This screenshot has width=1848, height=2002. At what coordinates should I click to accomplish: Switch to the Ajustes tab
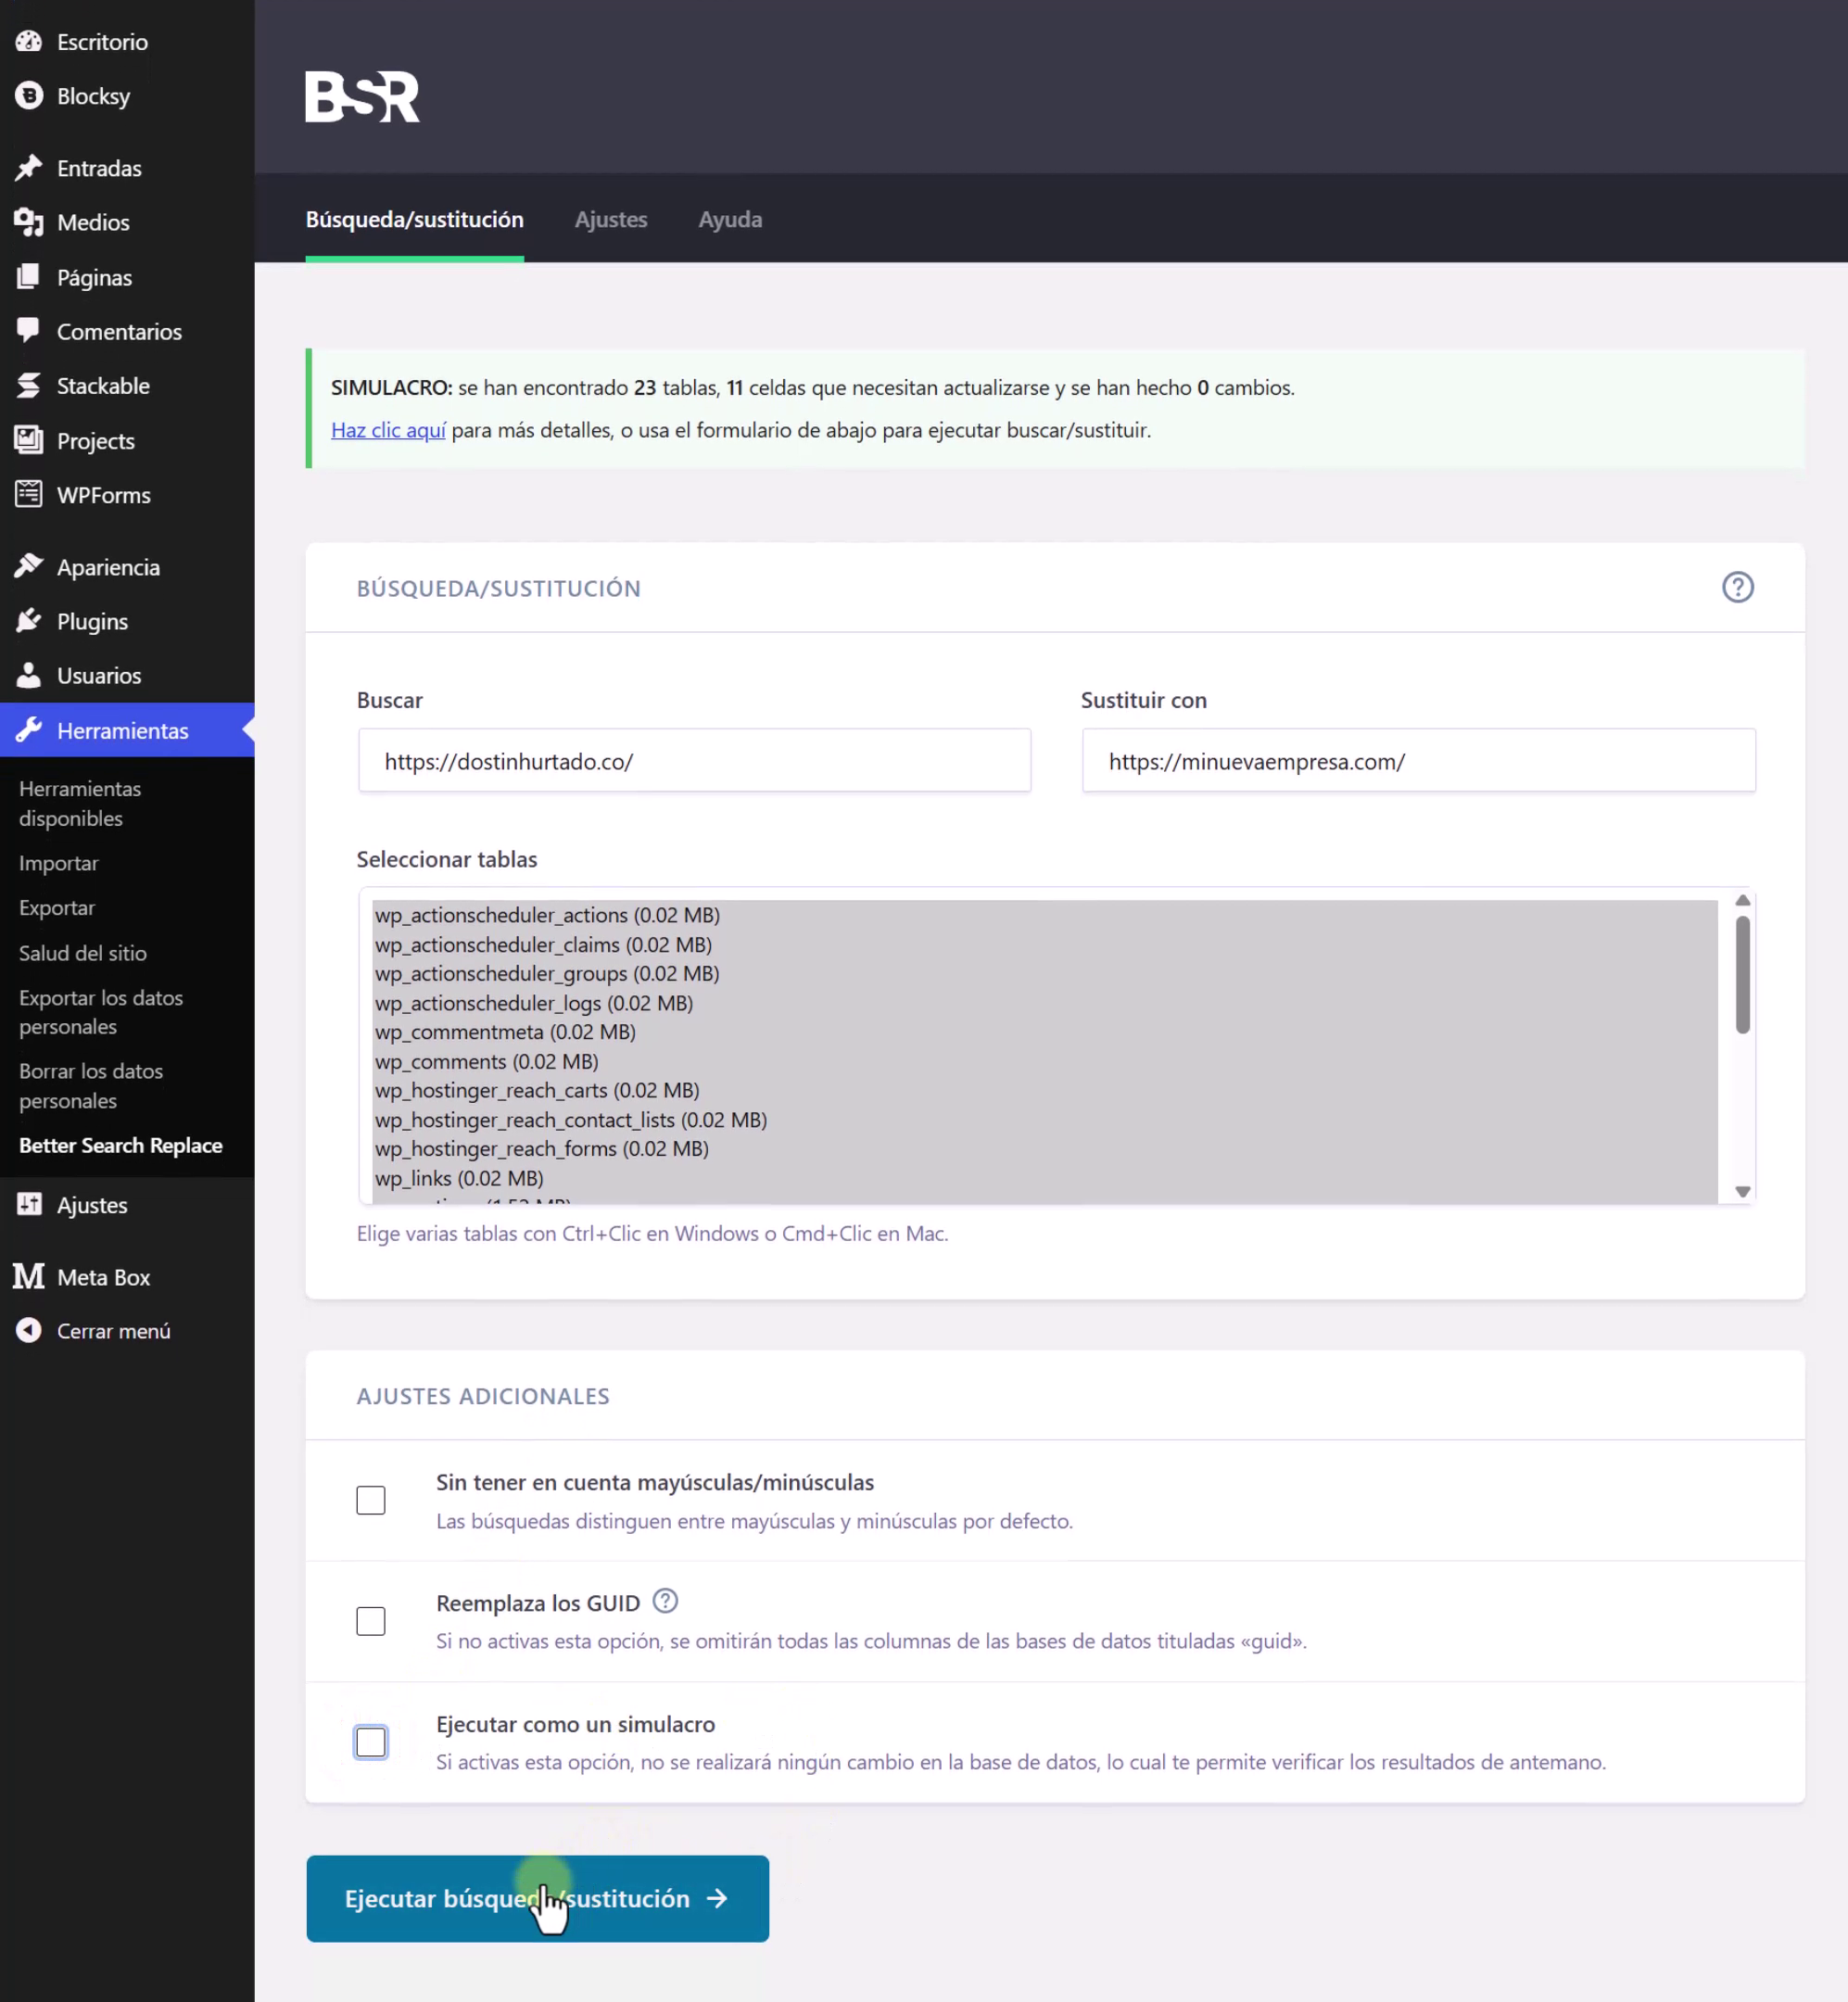point(611,219)
